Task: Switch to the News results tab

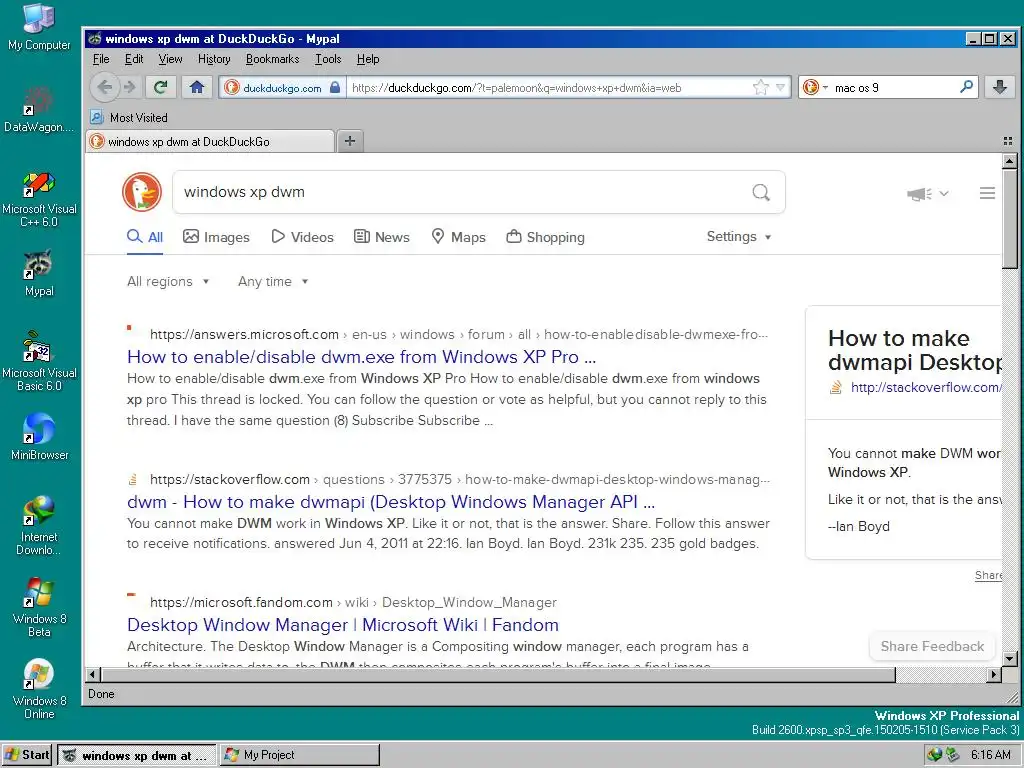Action: (382, 237)
